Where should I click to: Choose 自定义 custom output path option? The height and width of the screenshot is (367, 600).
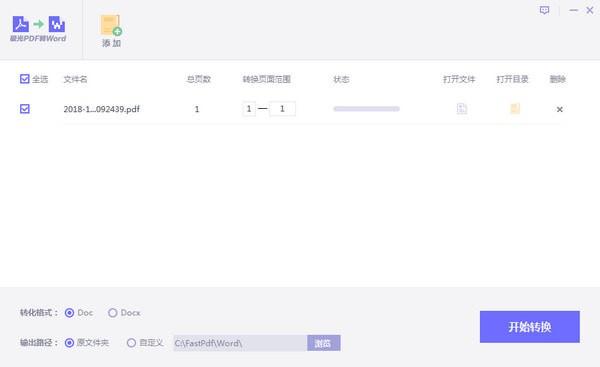click(x=131, y=343)
